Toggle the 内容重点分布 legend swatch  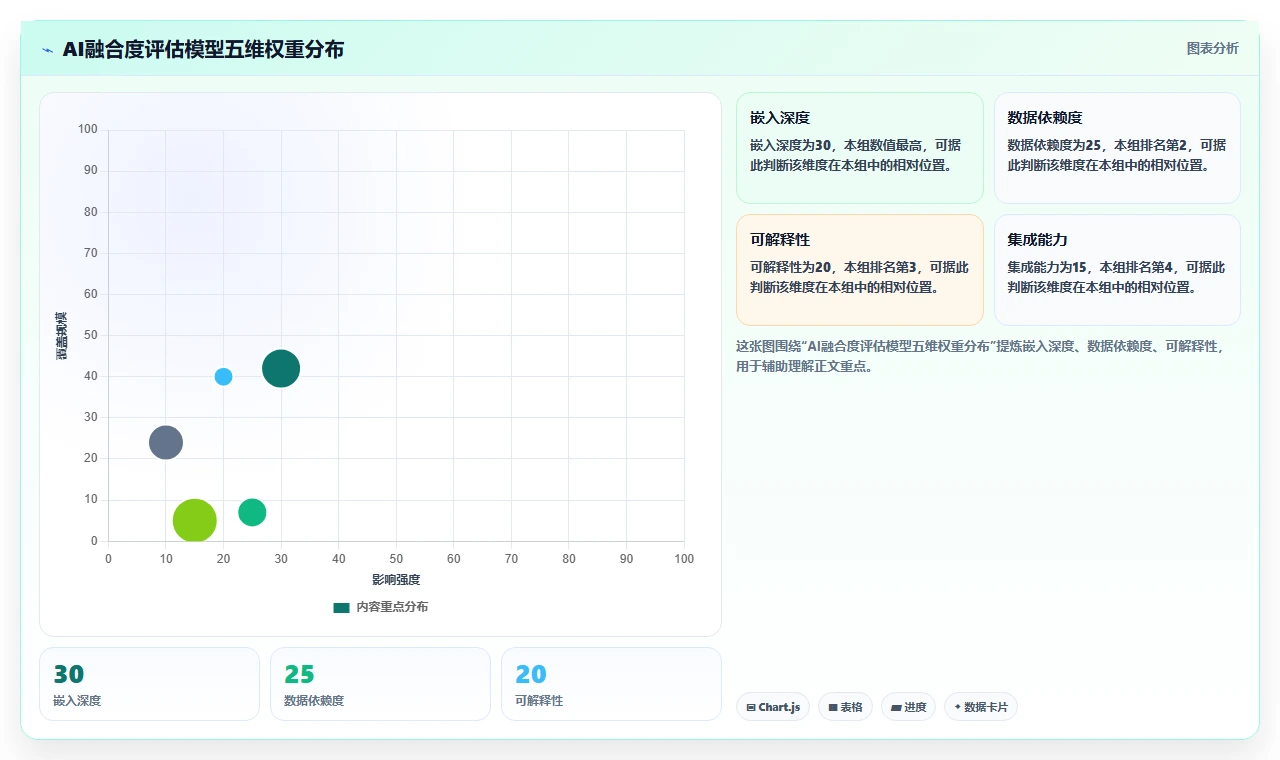point(341,607)
